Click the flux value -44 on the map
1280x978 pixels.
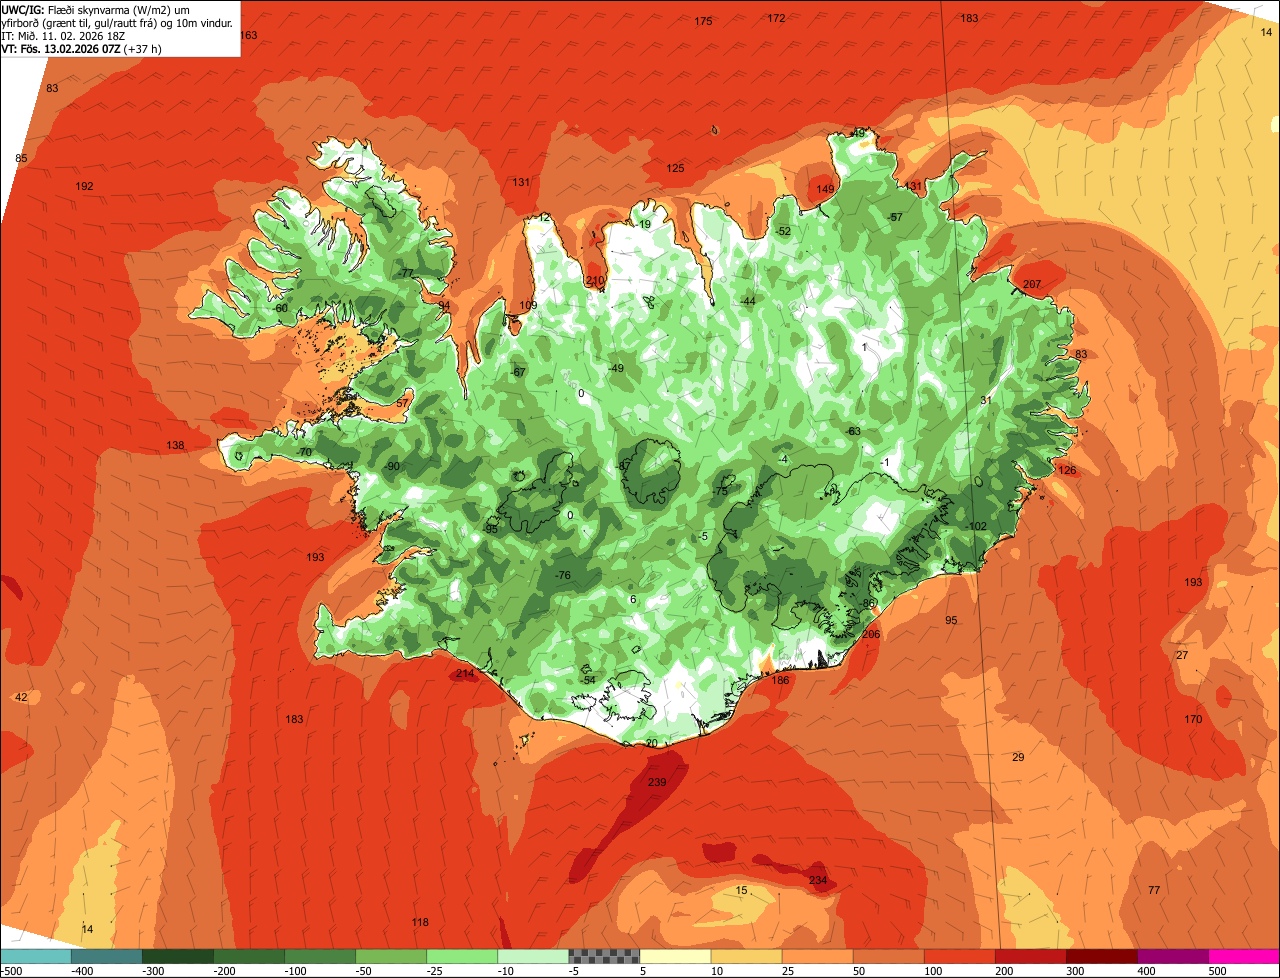click(748, 301)
